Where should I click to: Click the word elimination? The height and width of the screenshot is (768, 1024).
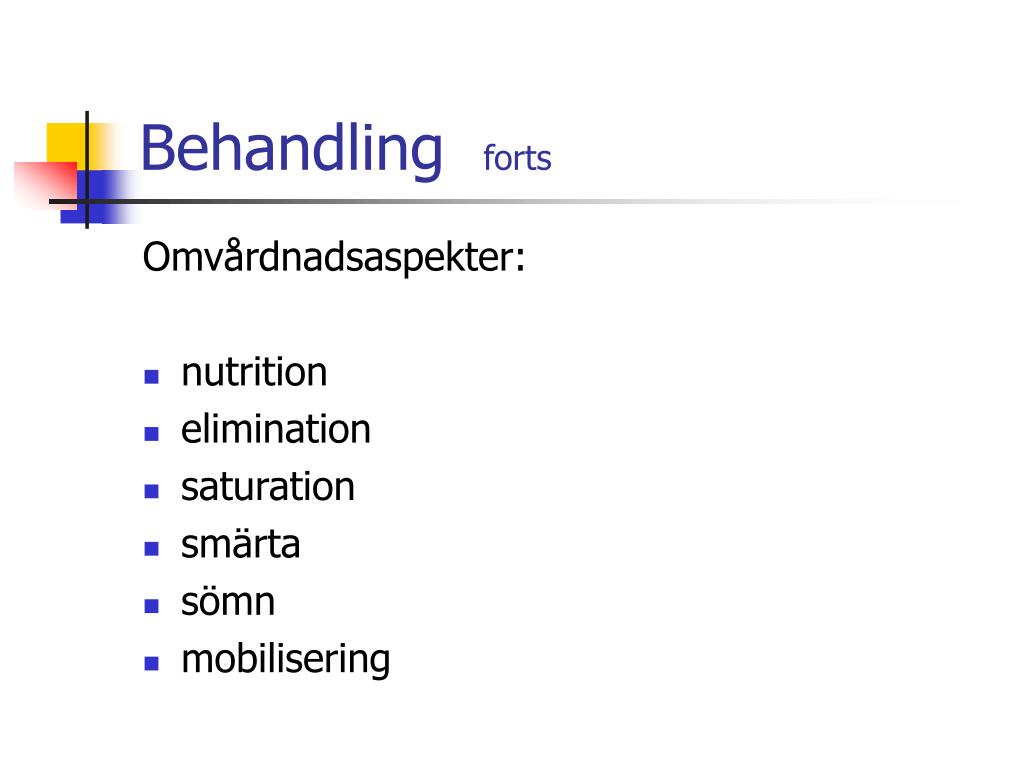(276, 429)
